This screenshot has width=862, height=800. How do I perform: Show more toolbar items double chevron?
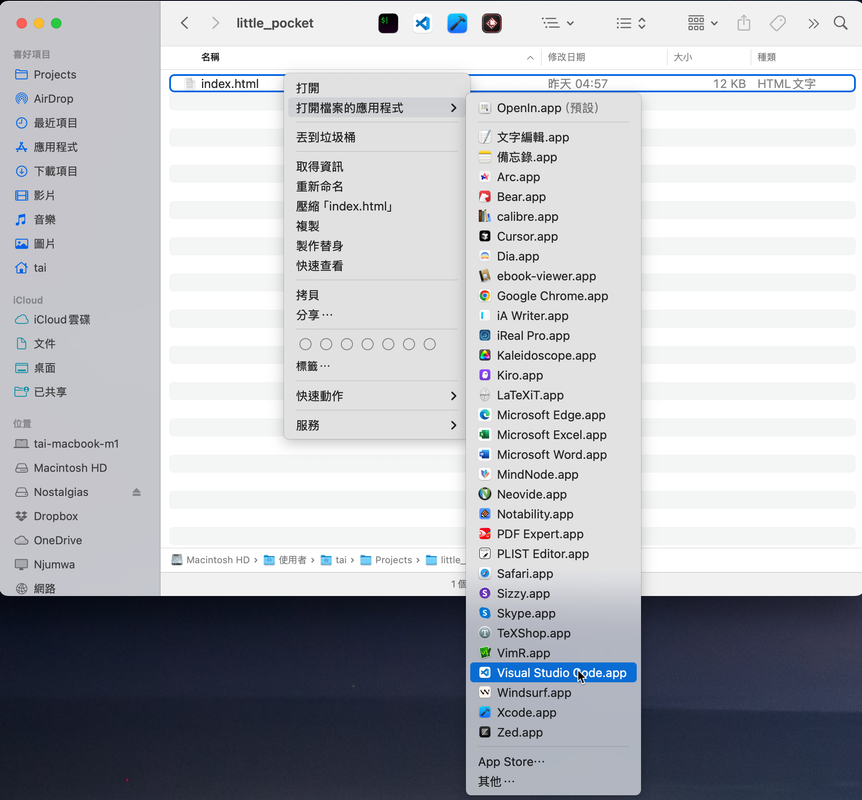point(813,23)
